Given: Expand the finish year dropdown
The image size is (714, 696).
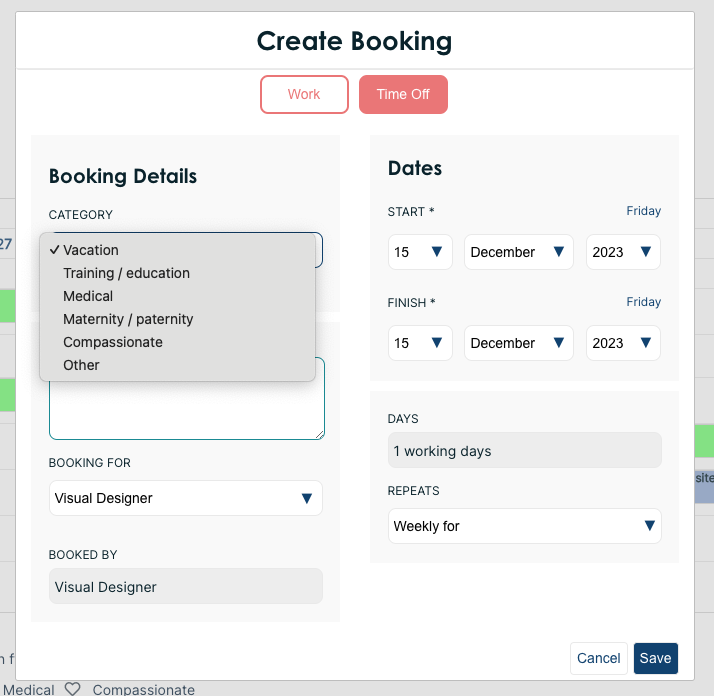Looking at the screenshot, I should point(623,343).
